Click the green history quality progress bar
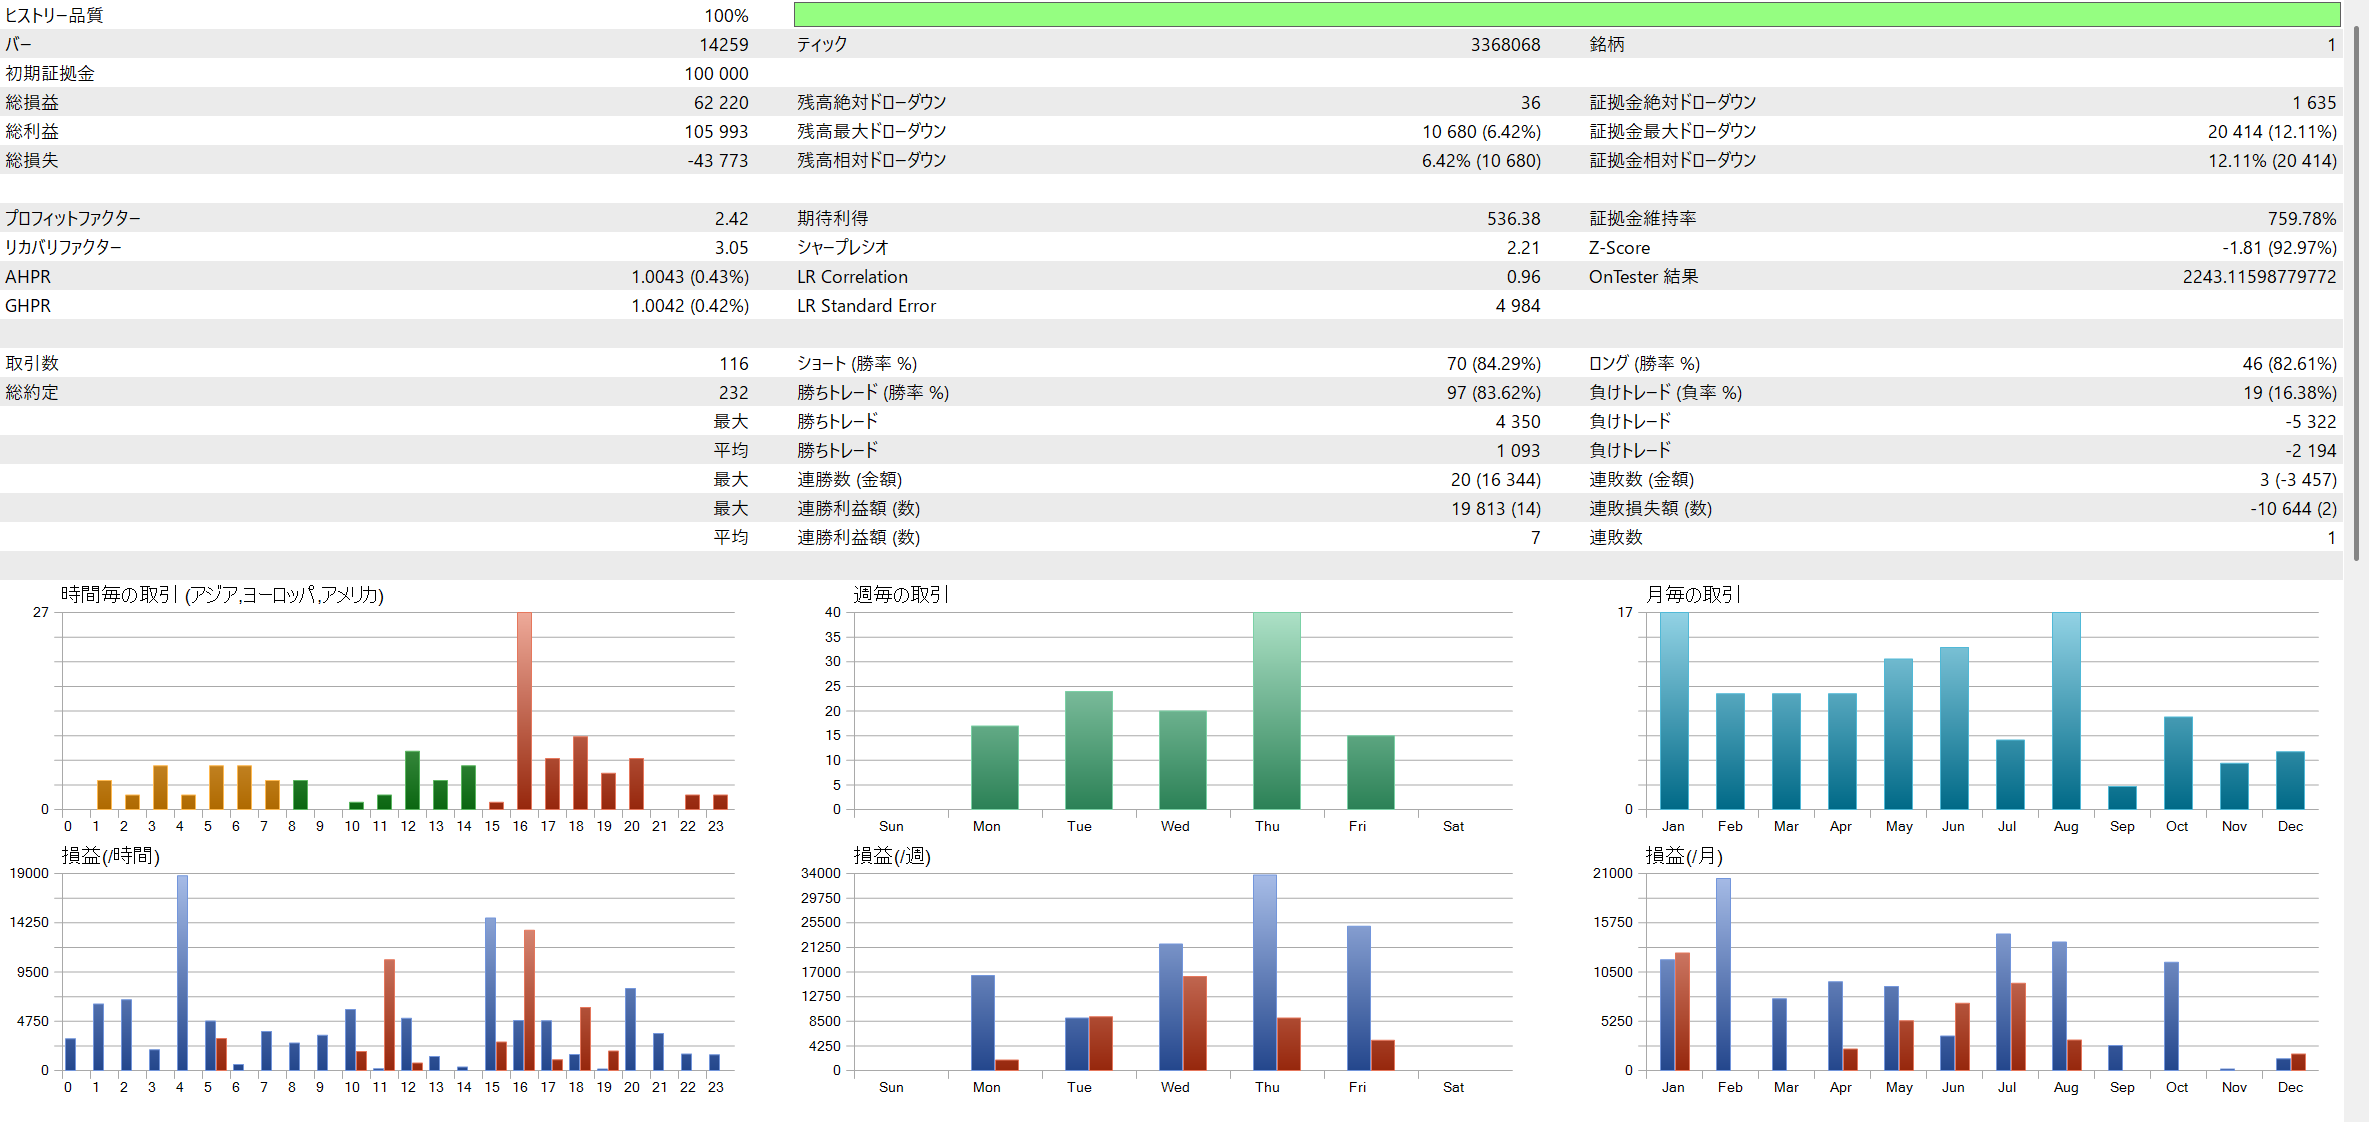 tap(1566, 15)
